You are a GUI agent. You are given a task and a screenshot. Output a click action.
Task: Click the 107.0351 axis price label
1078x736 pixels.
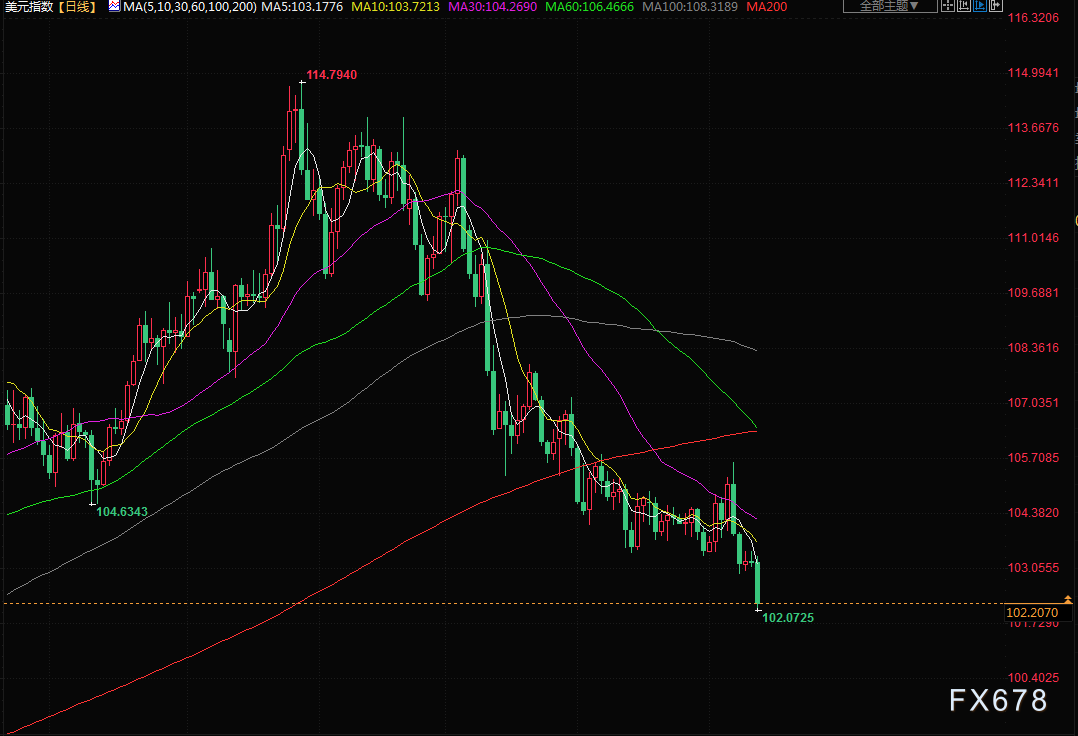[1033, 403]
